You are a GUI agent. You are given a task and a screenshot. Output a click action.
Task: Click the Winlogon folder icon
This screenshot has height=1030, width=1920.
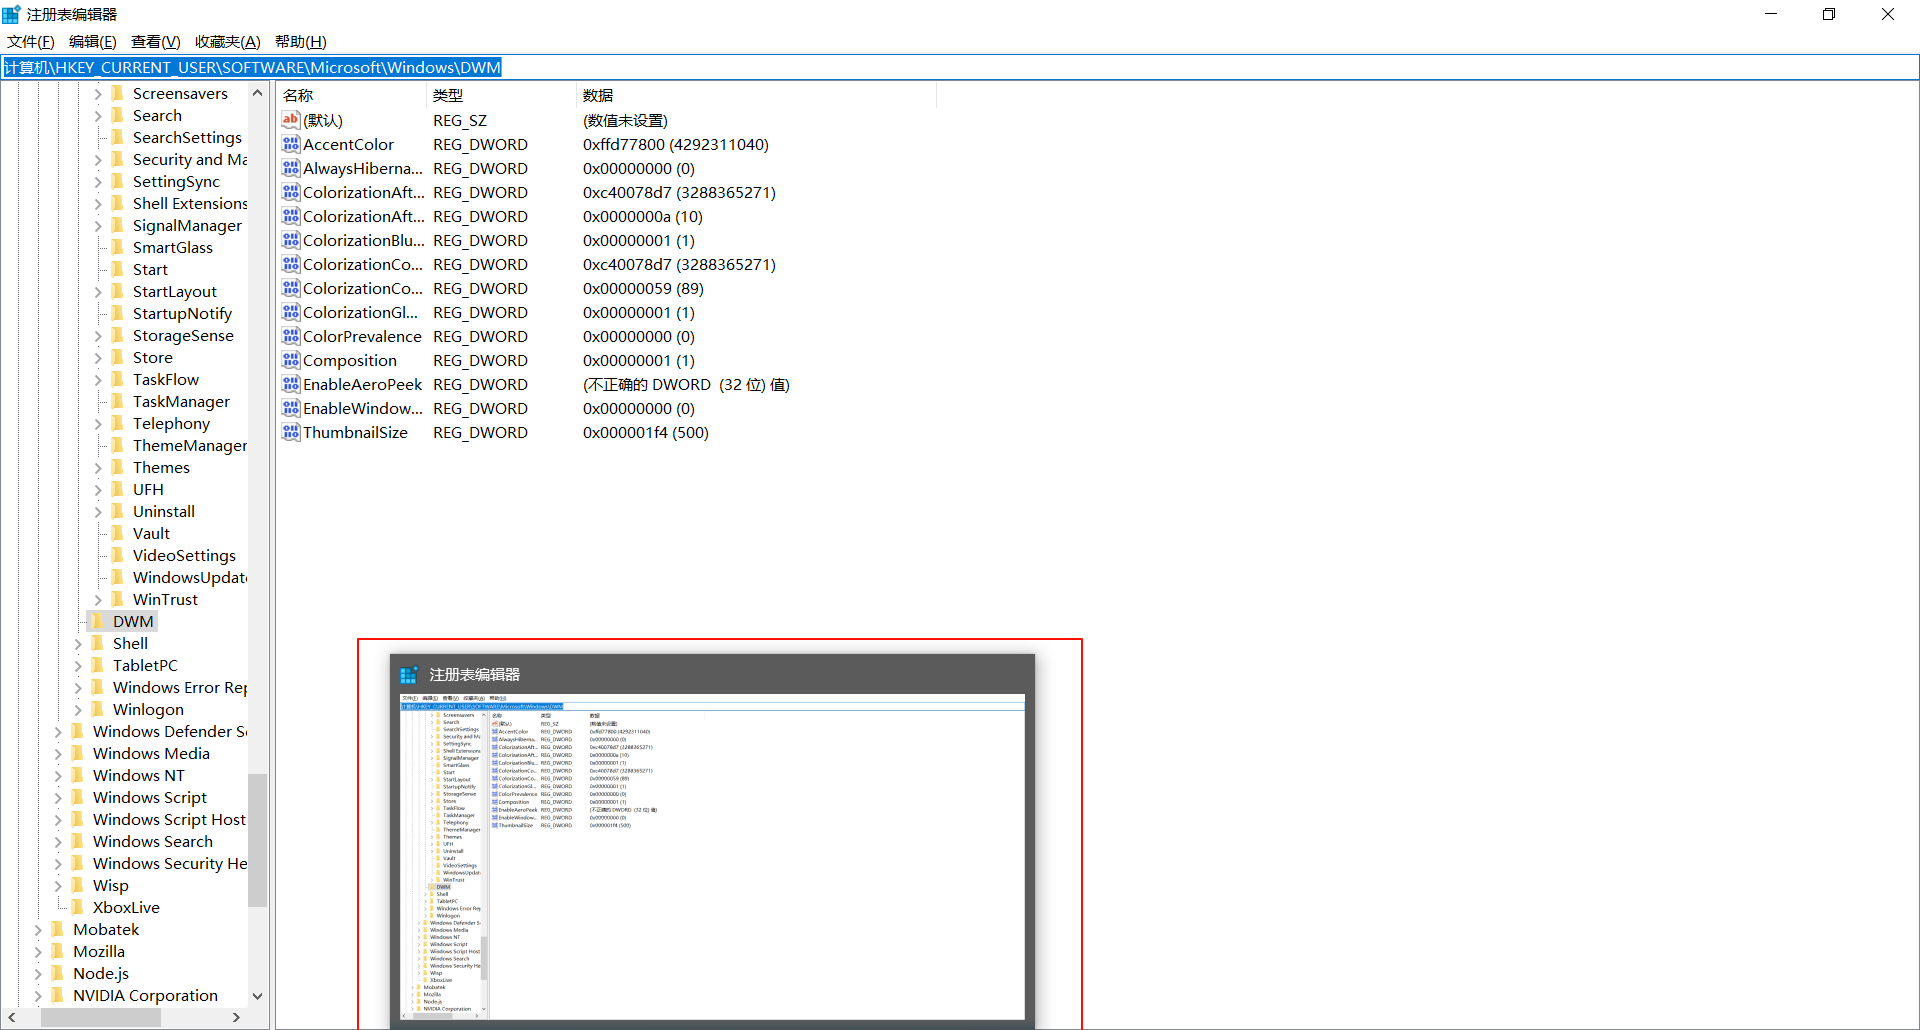point(98,709)
